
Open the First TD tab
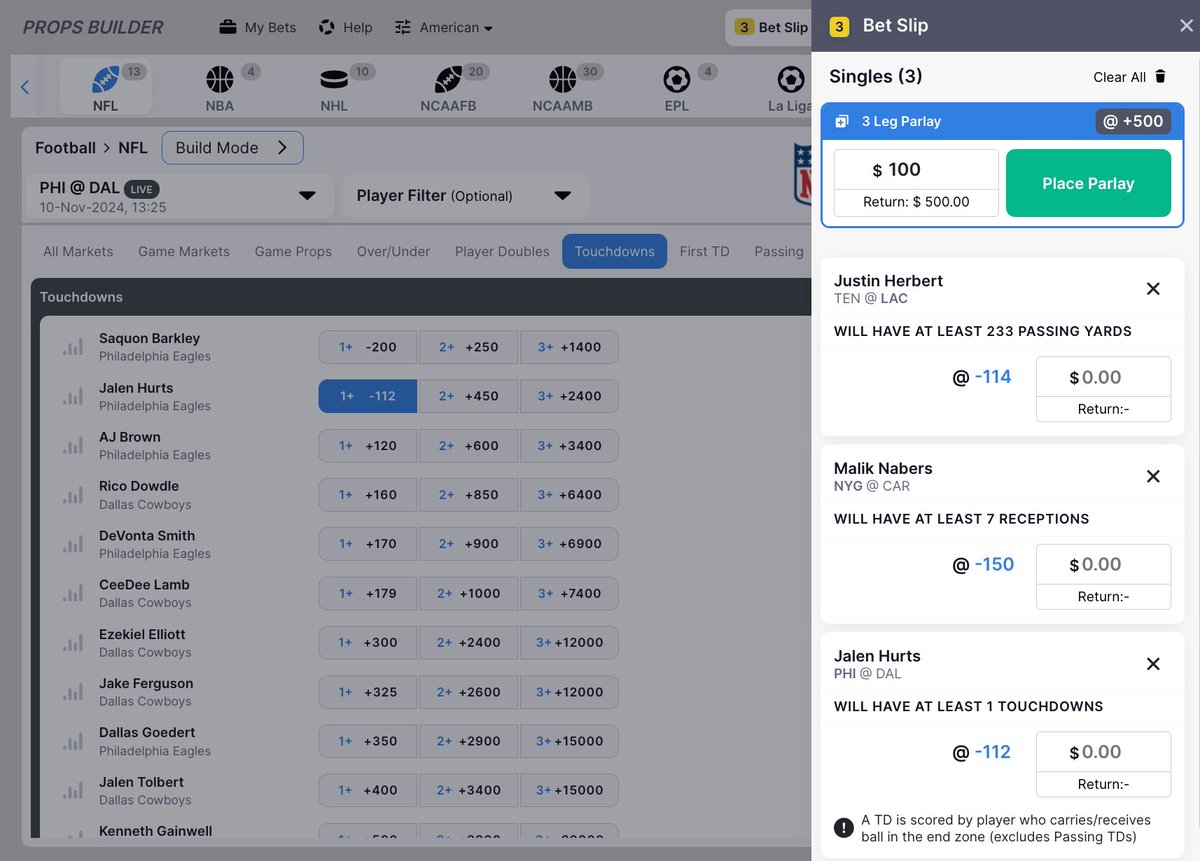pyautogui.click(x=705, y=252)
